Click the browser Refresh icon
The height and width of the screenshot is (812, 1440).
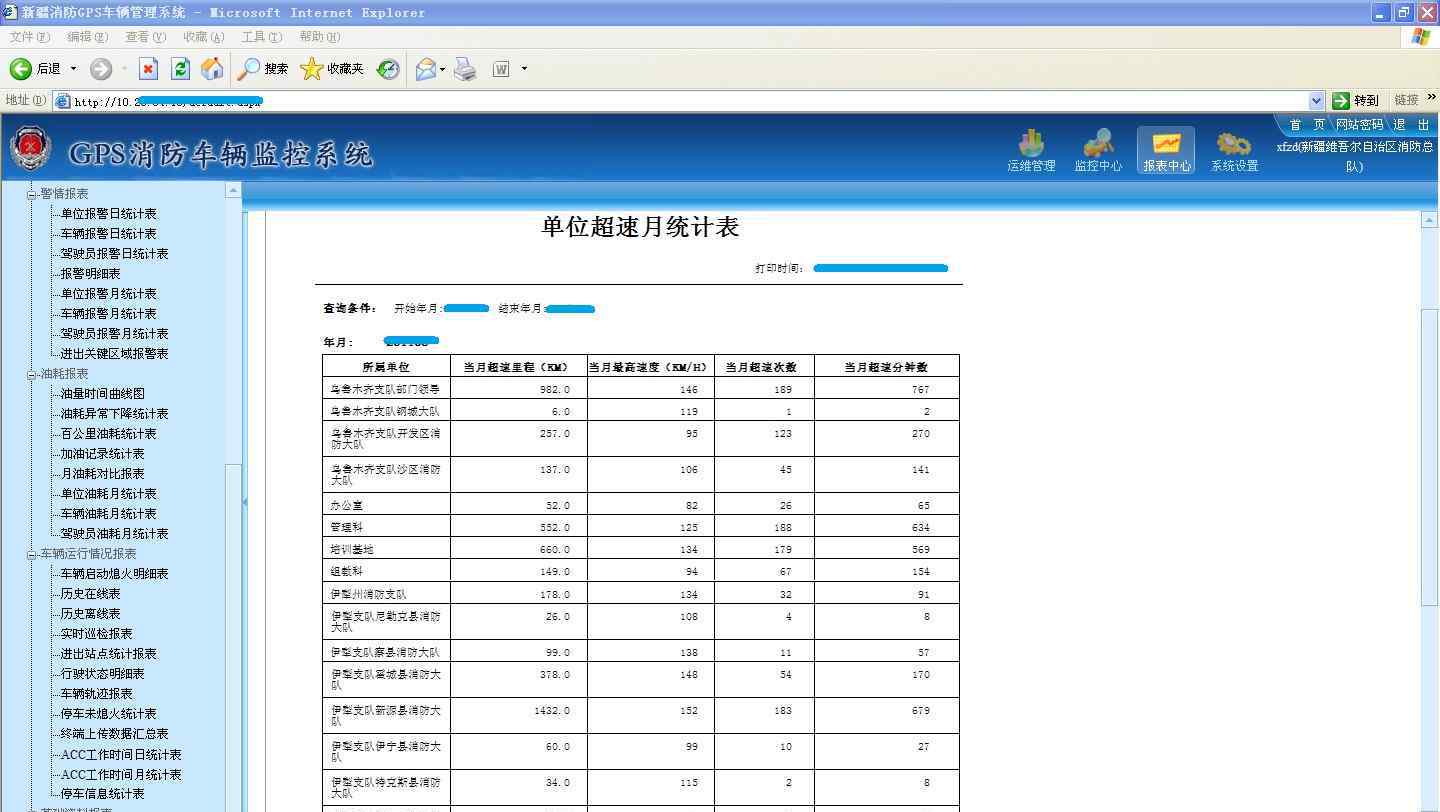pos(180,69)
